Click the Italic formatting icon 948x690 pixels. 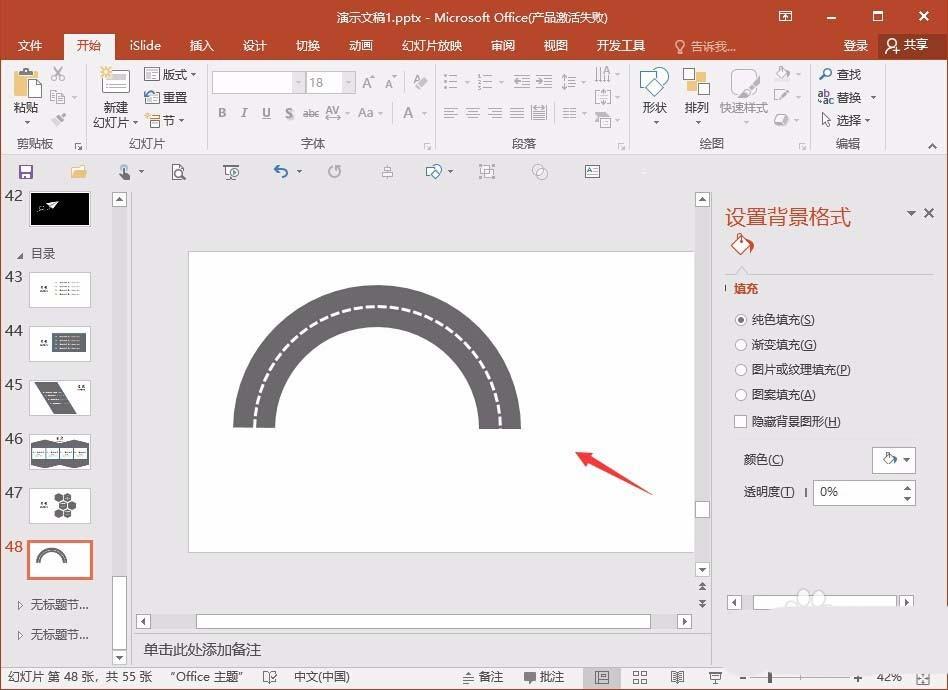[244, 113]
